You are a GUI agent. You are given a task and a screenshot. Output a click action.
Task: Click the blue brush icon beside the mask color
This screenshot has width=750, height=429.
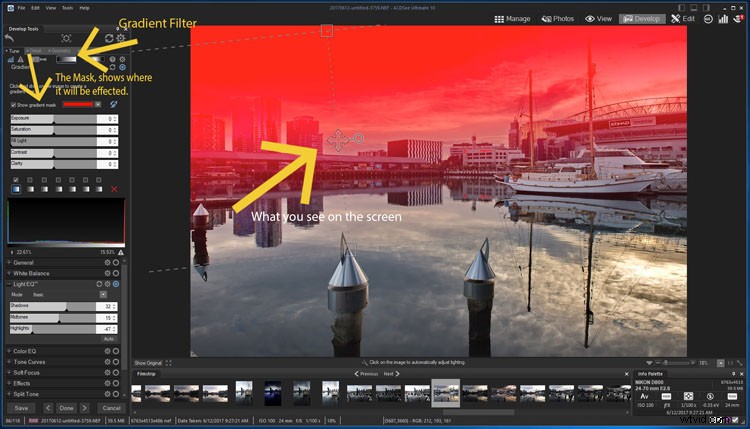click(x=113, y=104)
